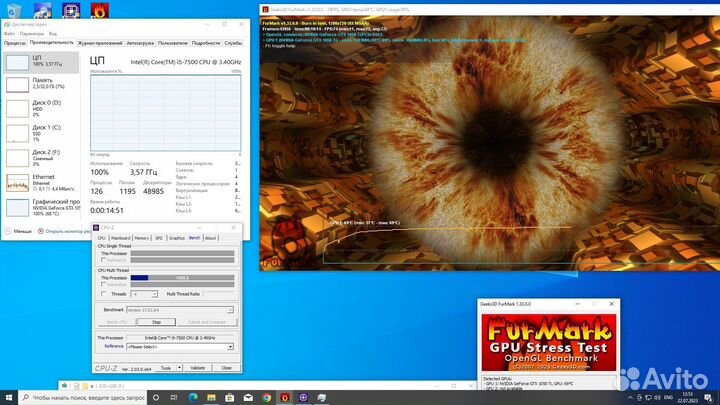Toggle the Multi Thread Reference checkbox
Viewport: 720px width, 405px height.
[104, 284]
